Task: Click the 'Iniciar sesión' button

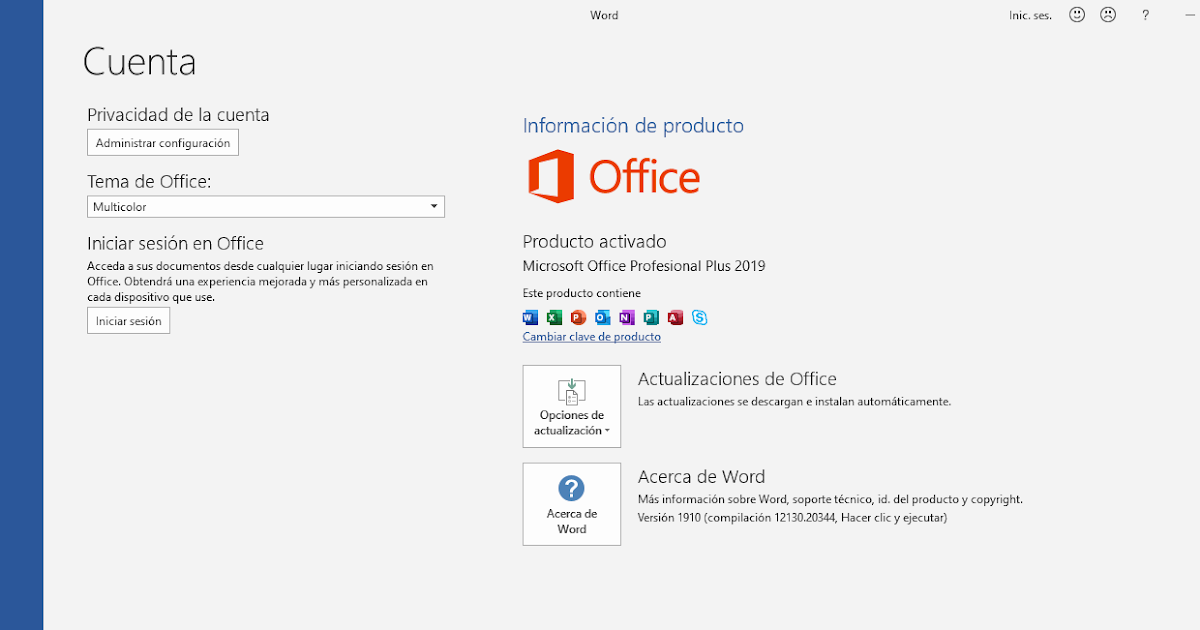Action: (x=128, y=320)
